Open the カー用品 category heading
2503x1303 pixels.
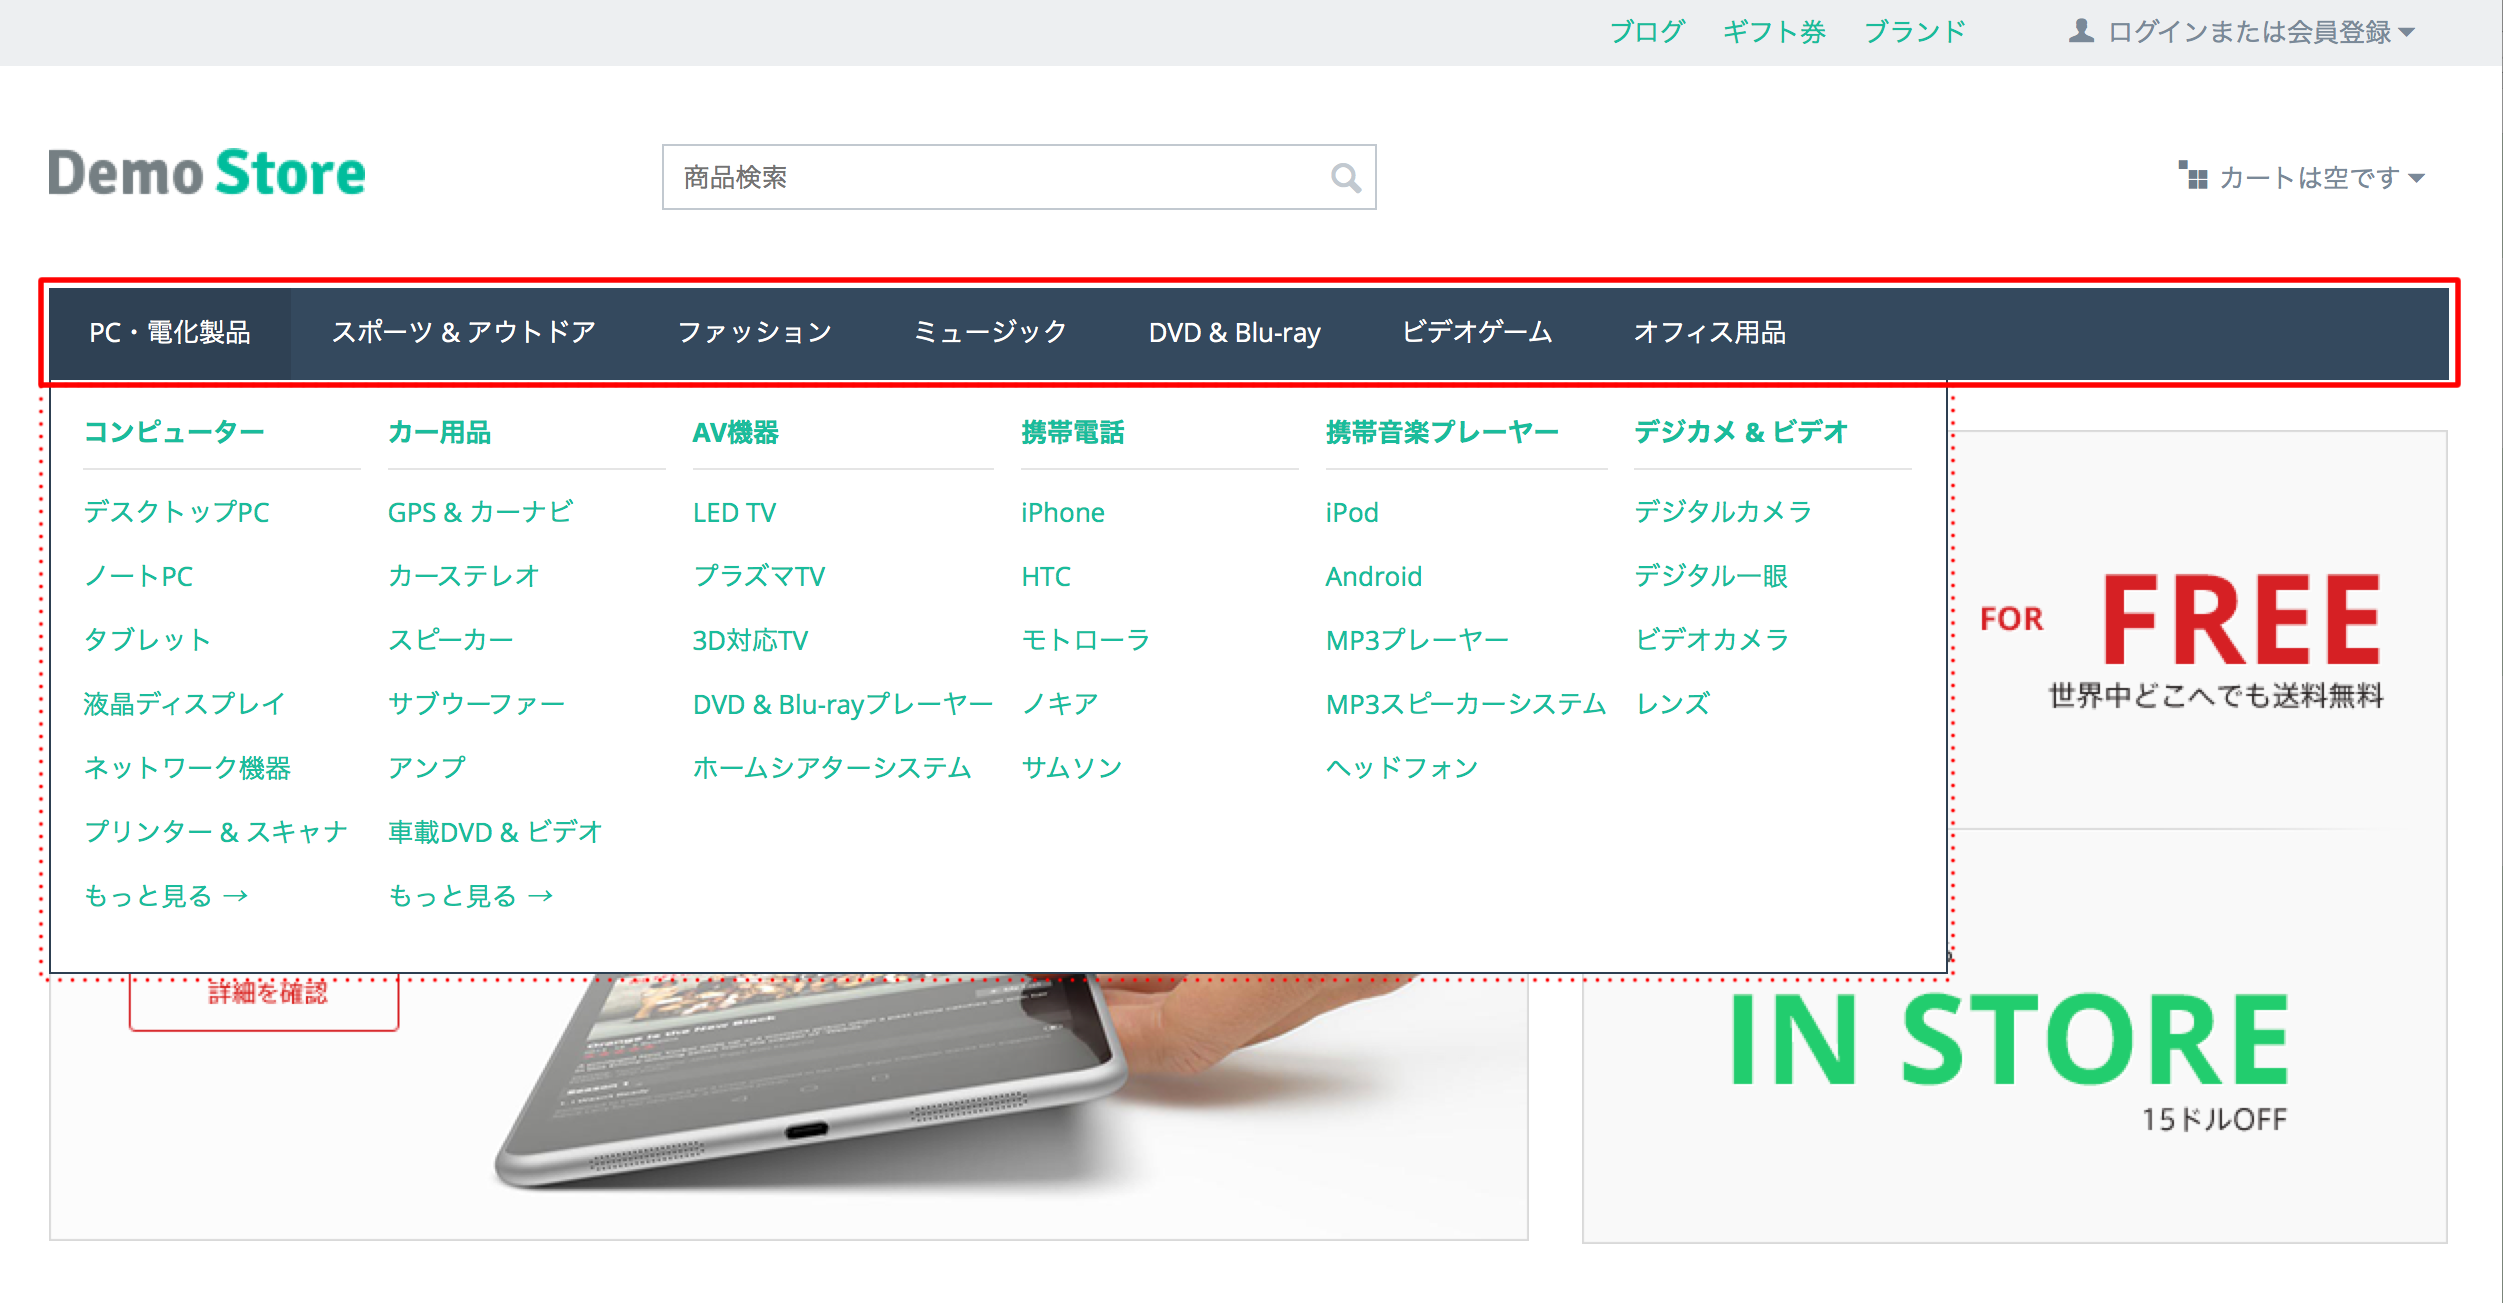coord(439,433)
